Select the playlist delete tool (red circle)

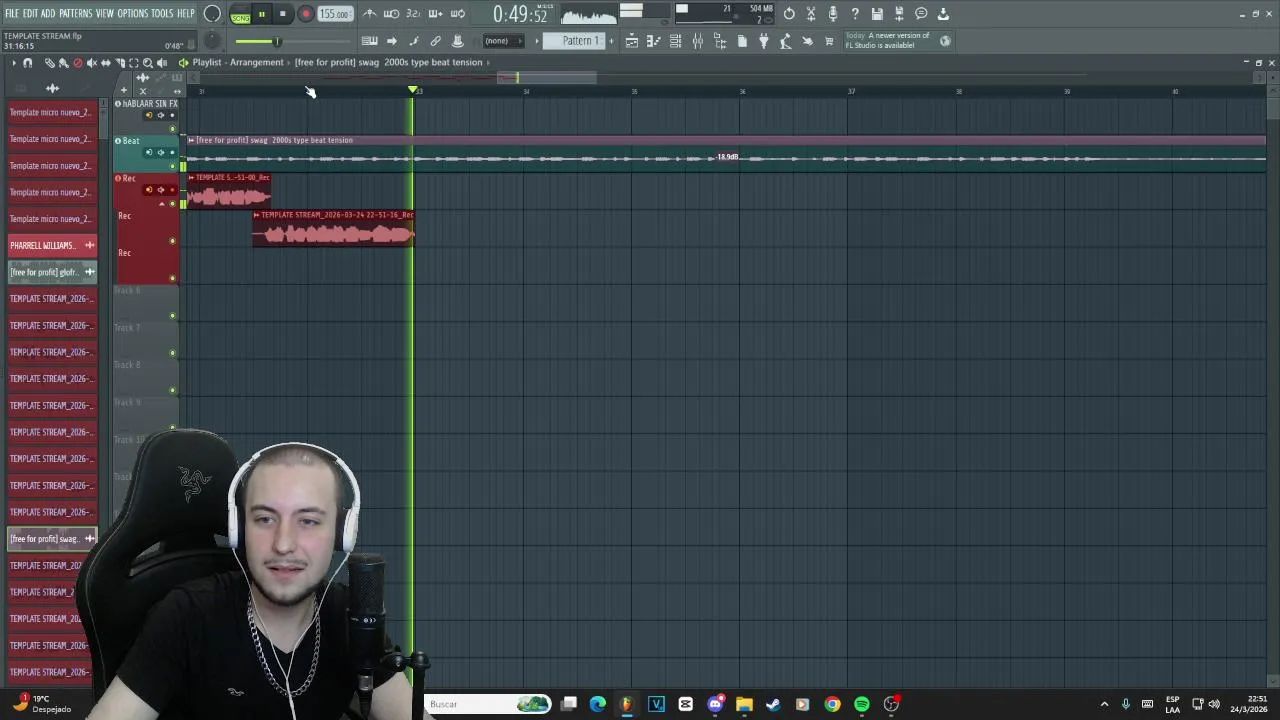(77, 63)
